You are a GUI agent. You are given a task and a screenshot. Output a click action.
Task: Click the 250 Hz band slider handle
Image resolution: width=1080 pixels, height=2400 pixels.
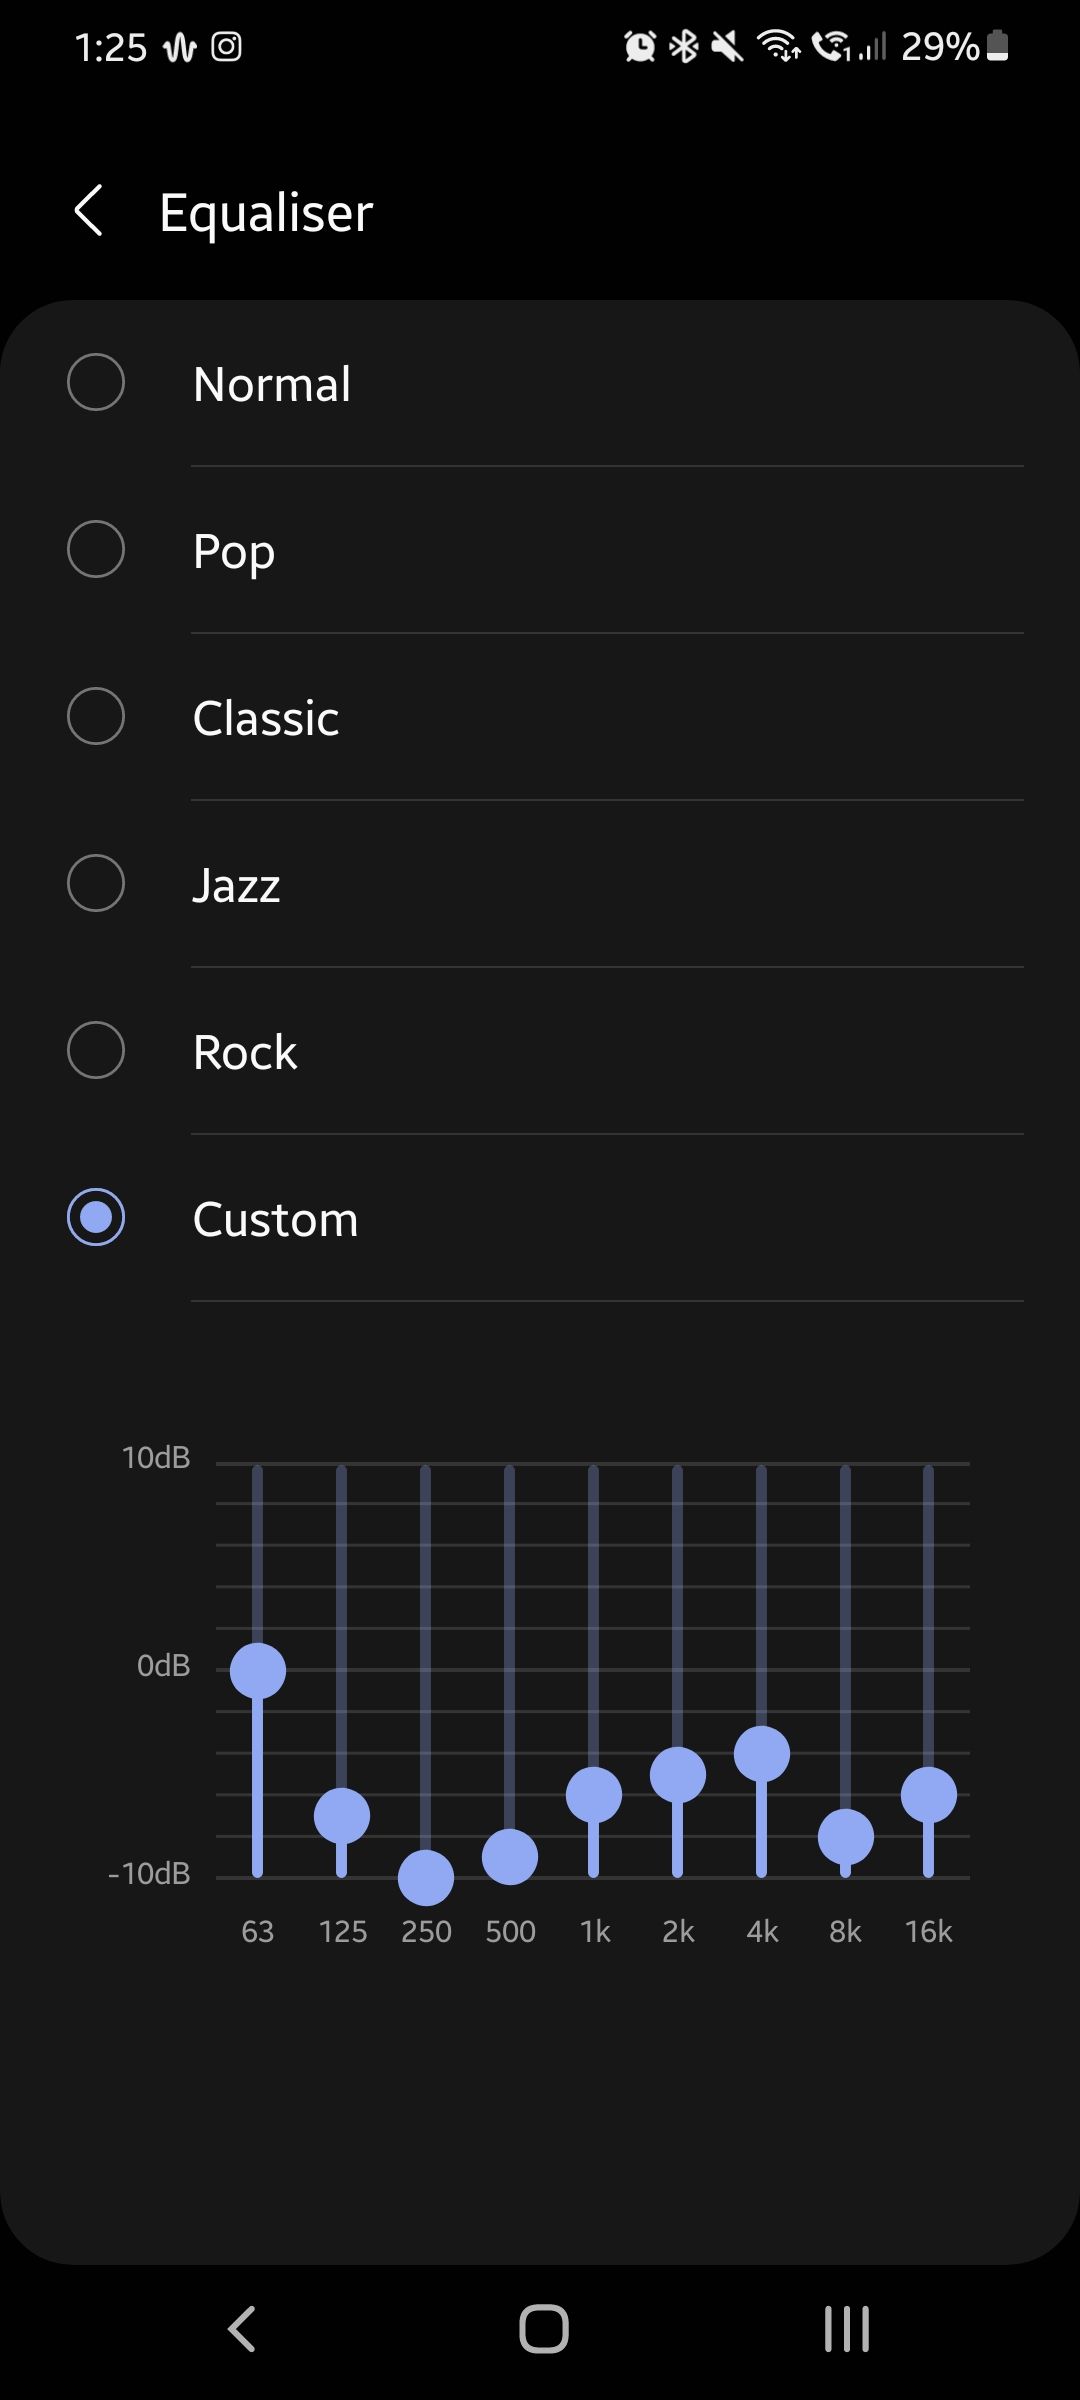click(426, 1878)
